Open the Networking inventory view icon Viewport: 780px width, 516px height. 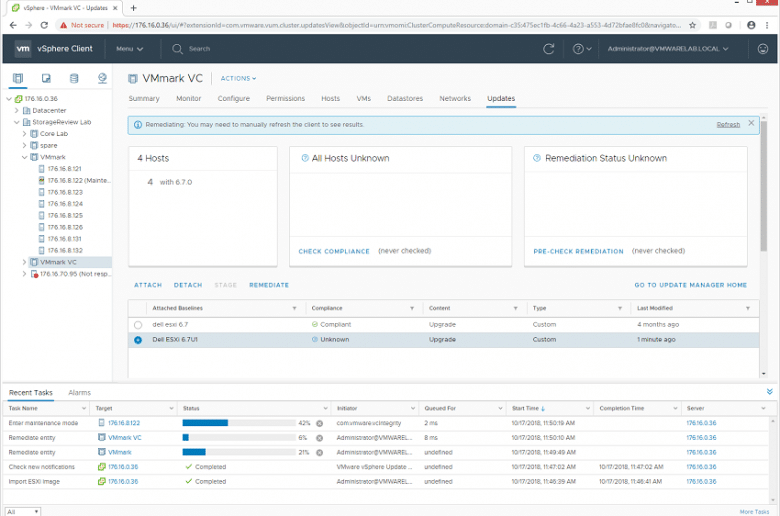point(102,78)
